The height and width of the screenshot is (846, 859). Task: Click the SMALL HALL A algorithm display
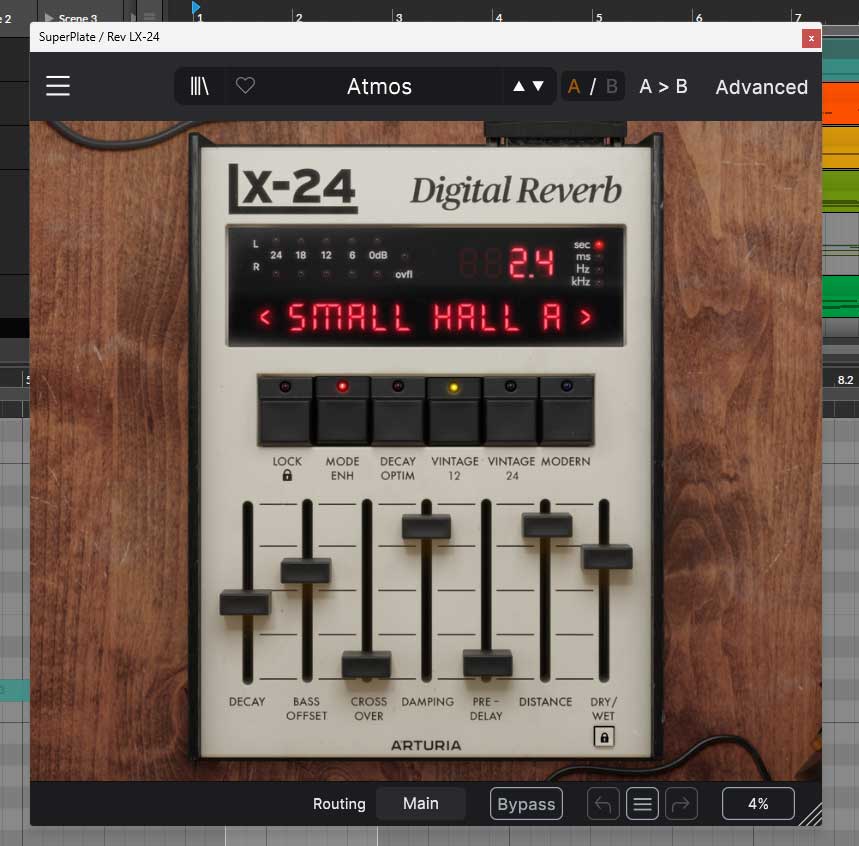[425, 317]
